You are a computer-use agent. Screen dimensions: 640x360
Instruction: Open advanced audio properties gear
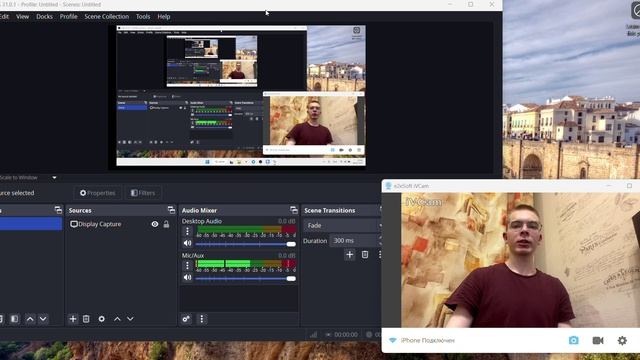[x=186, y=319]
